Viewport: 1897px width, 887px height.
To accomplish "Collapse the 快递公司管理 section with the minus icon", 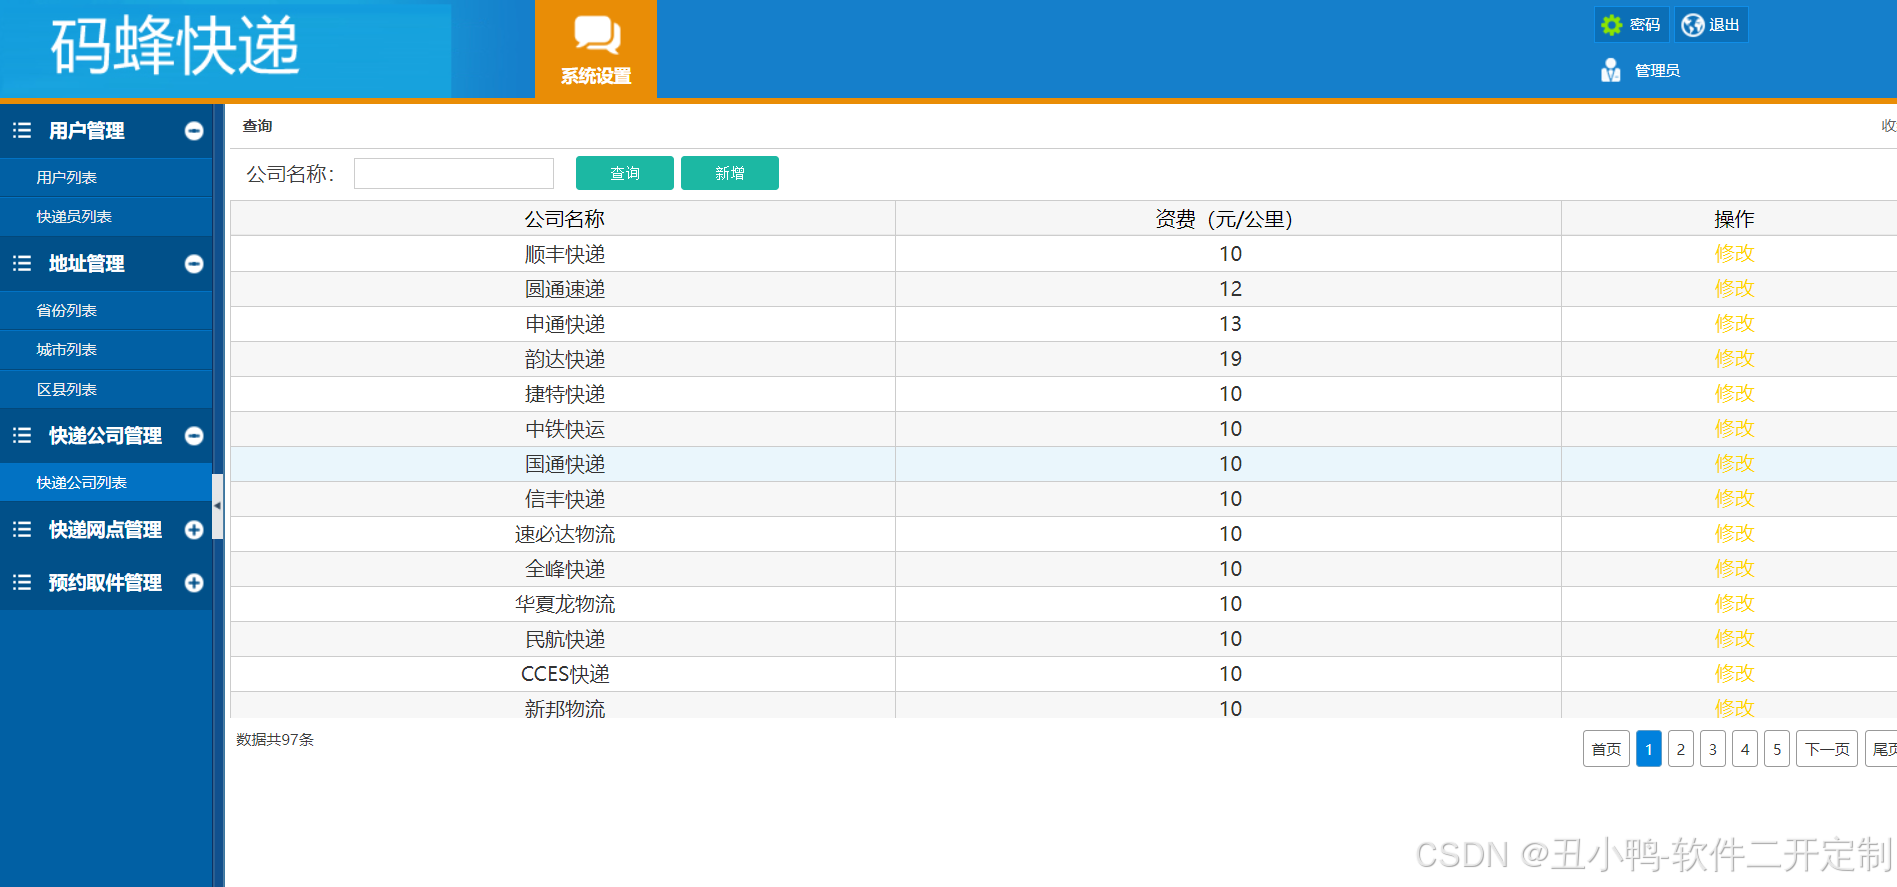I will click(194, 436).
